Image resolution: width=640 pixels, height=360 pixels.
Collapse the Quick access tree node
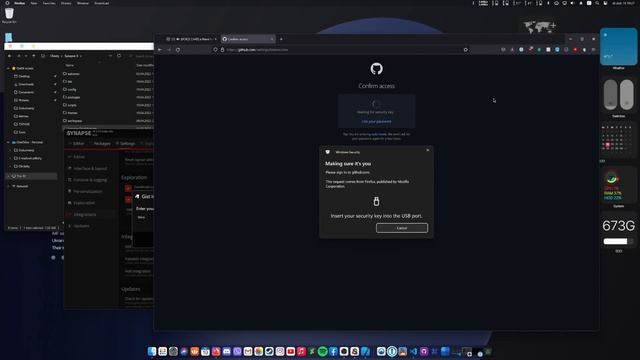pyautogui.click(x=8, y=69)
